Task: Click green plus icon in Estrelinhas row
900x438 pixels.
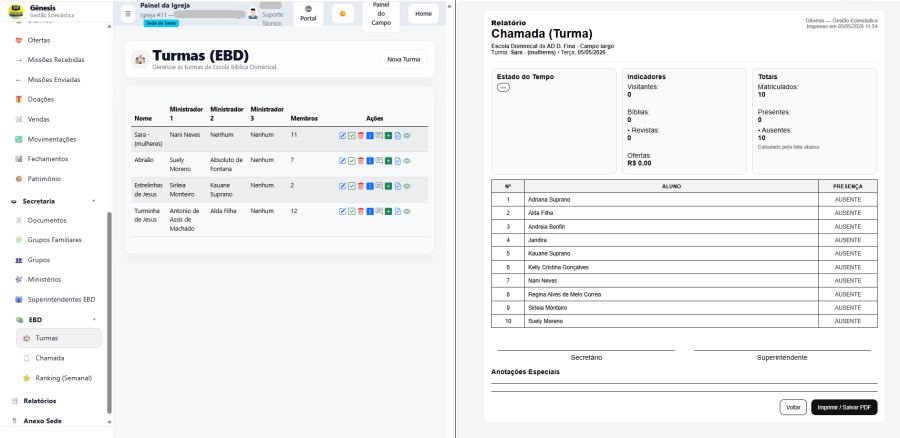Action: click(x=389, y=186)
